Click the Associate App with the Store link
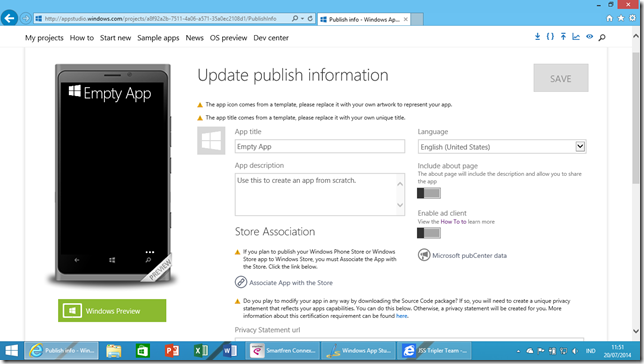The height and width of the screenshot is (364, 644). pos(291,283)
